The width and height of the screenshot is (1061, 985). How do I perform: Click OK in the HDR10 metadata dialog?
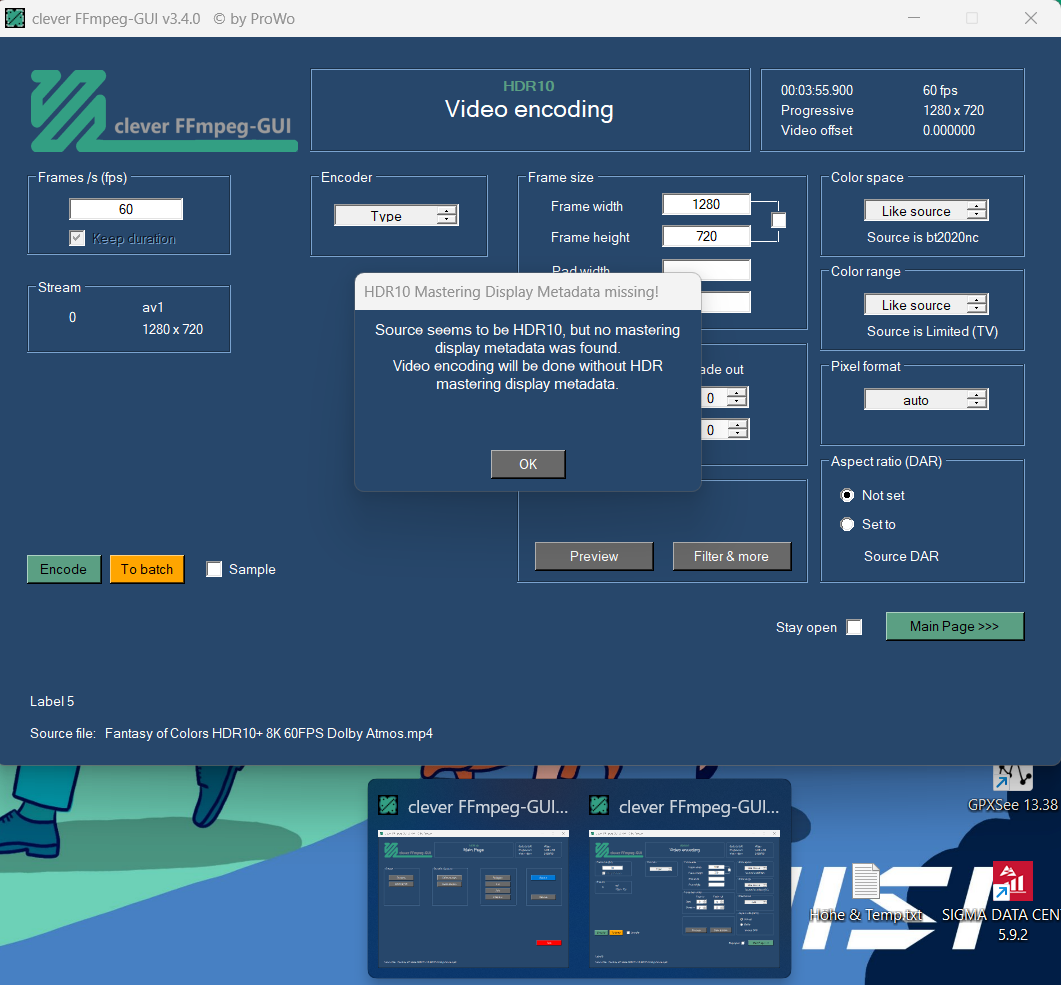click(x=528, y=464)
